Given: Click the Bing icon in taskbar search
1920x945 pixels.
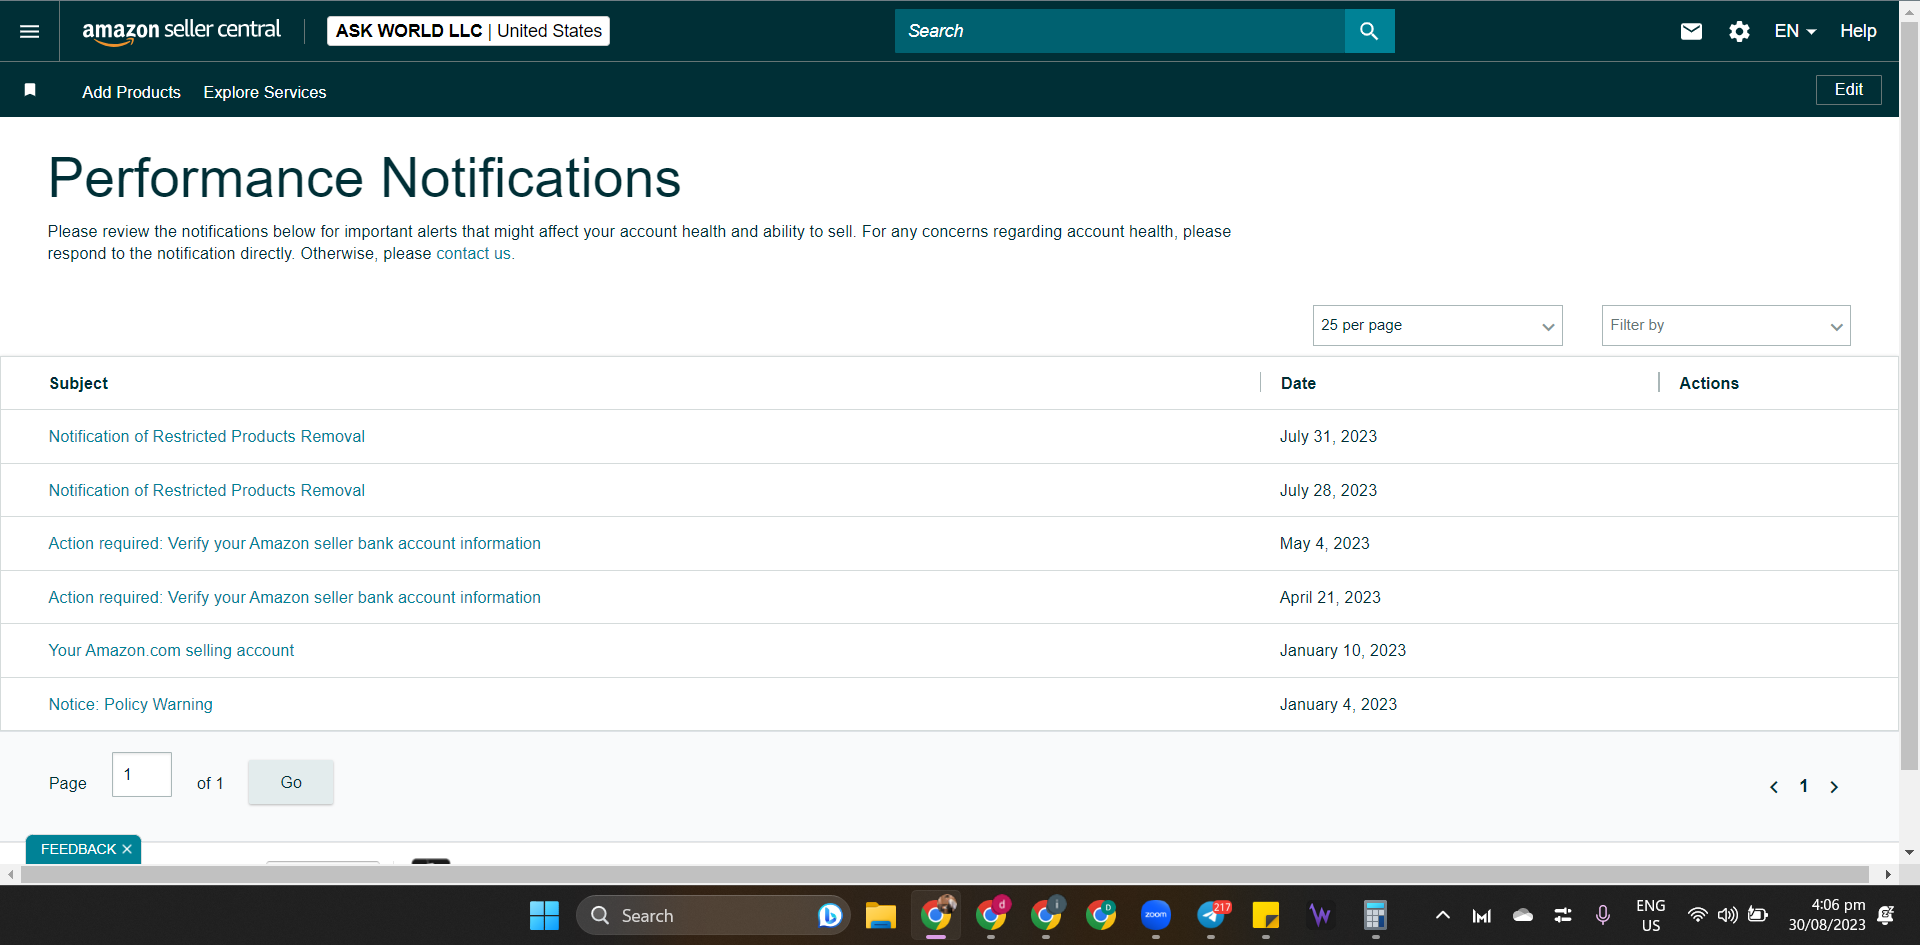Looking at the screenshot, I should click(x=829, y=915).
